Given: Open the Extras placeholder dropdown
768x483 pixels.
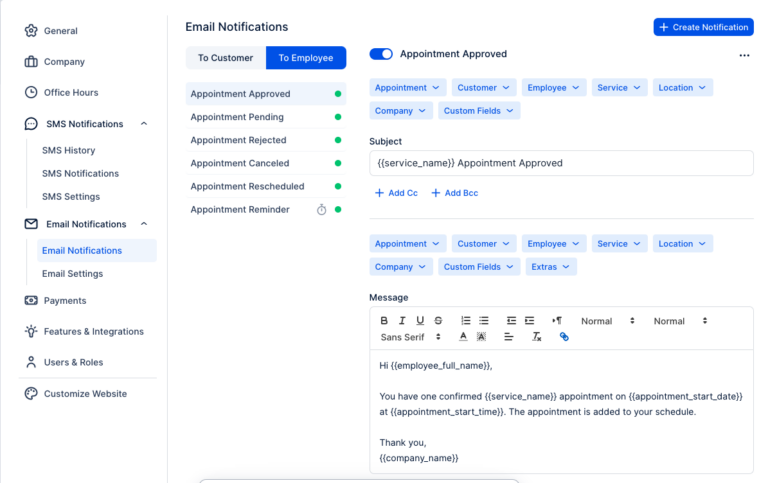Looking at the screenshot, I should point(551,267).
